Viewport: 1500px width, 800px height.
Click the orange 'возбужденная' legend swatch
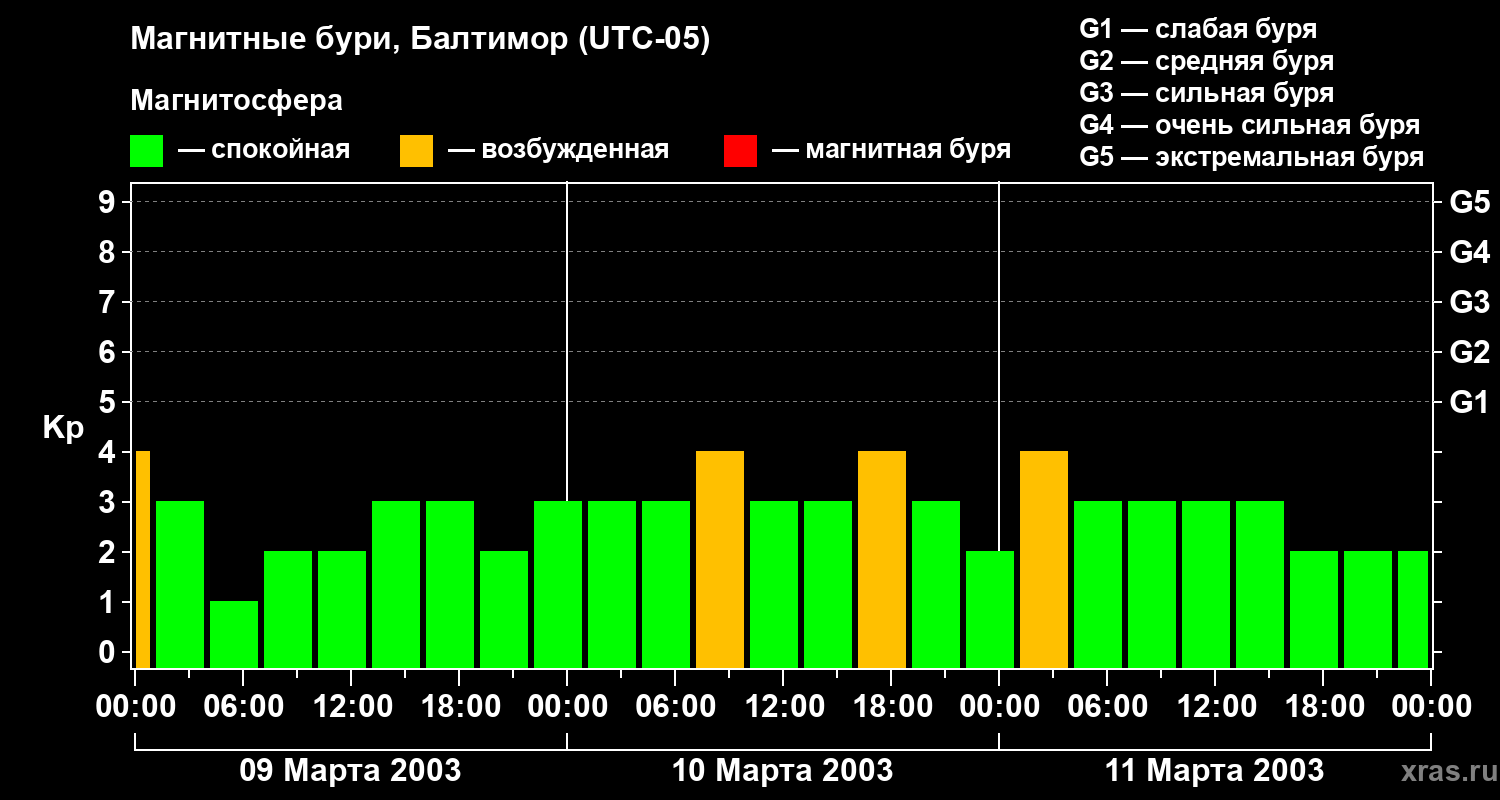[416, 151]
